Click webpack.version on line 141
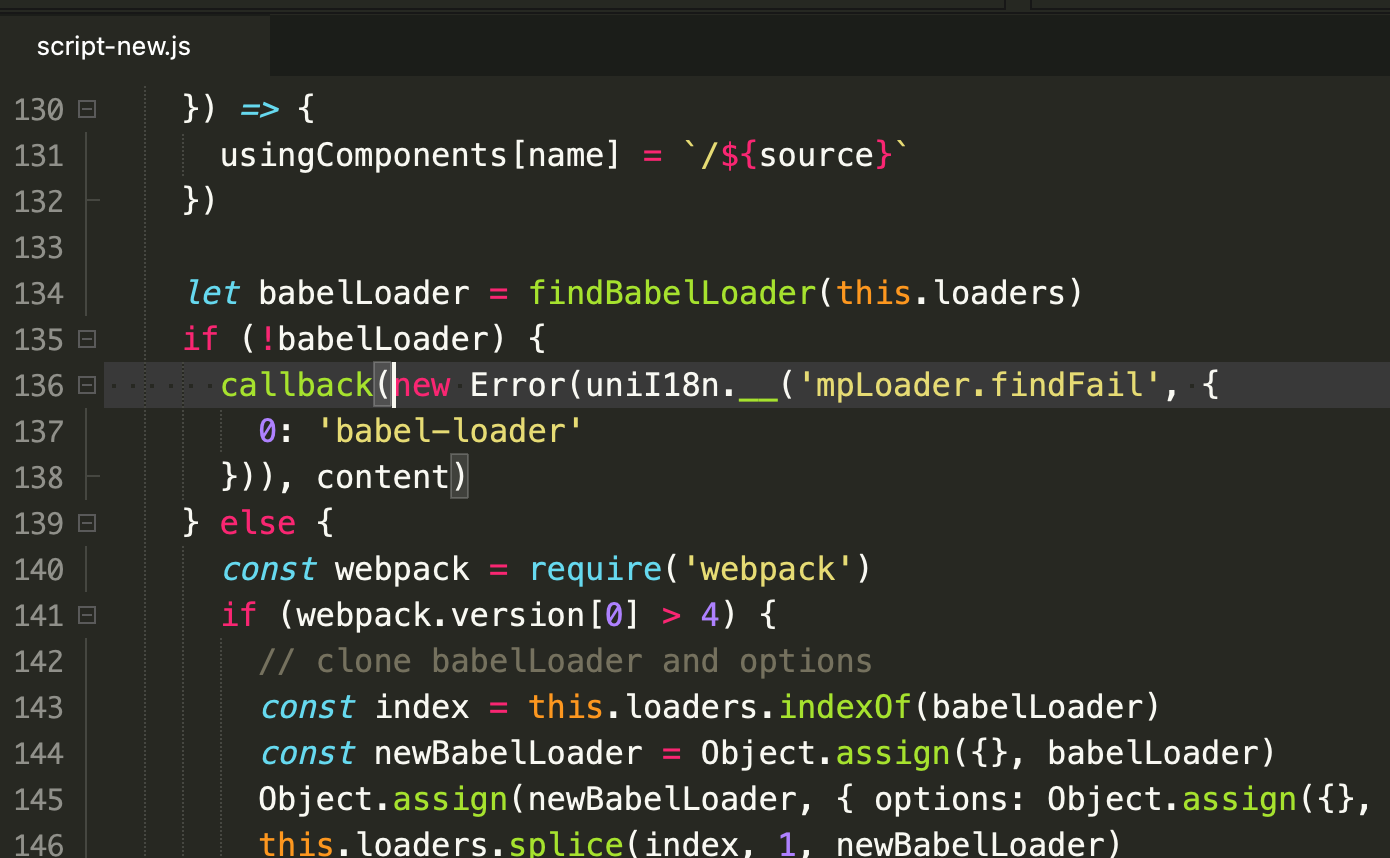The height and width of the screenshot is (858, 1390). (x=440, y=616)
